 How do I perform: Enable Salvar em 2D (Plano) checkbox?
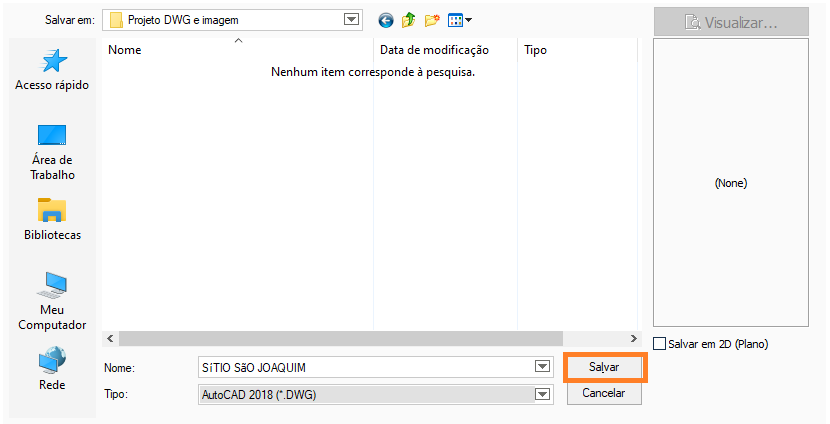tap(660, 344)
